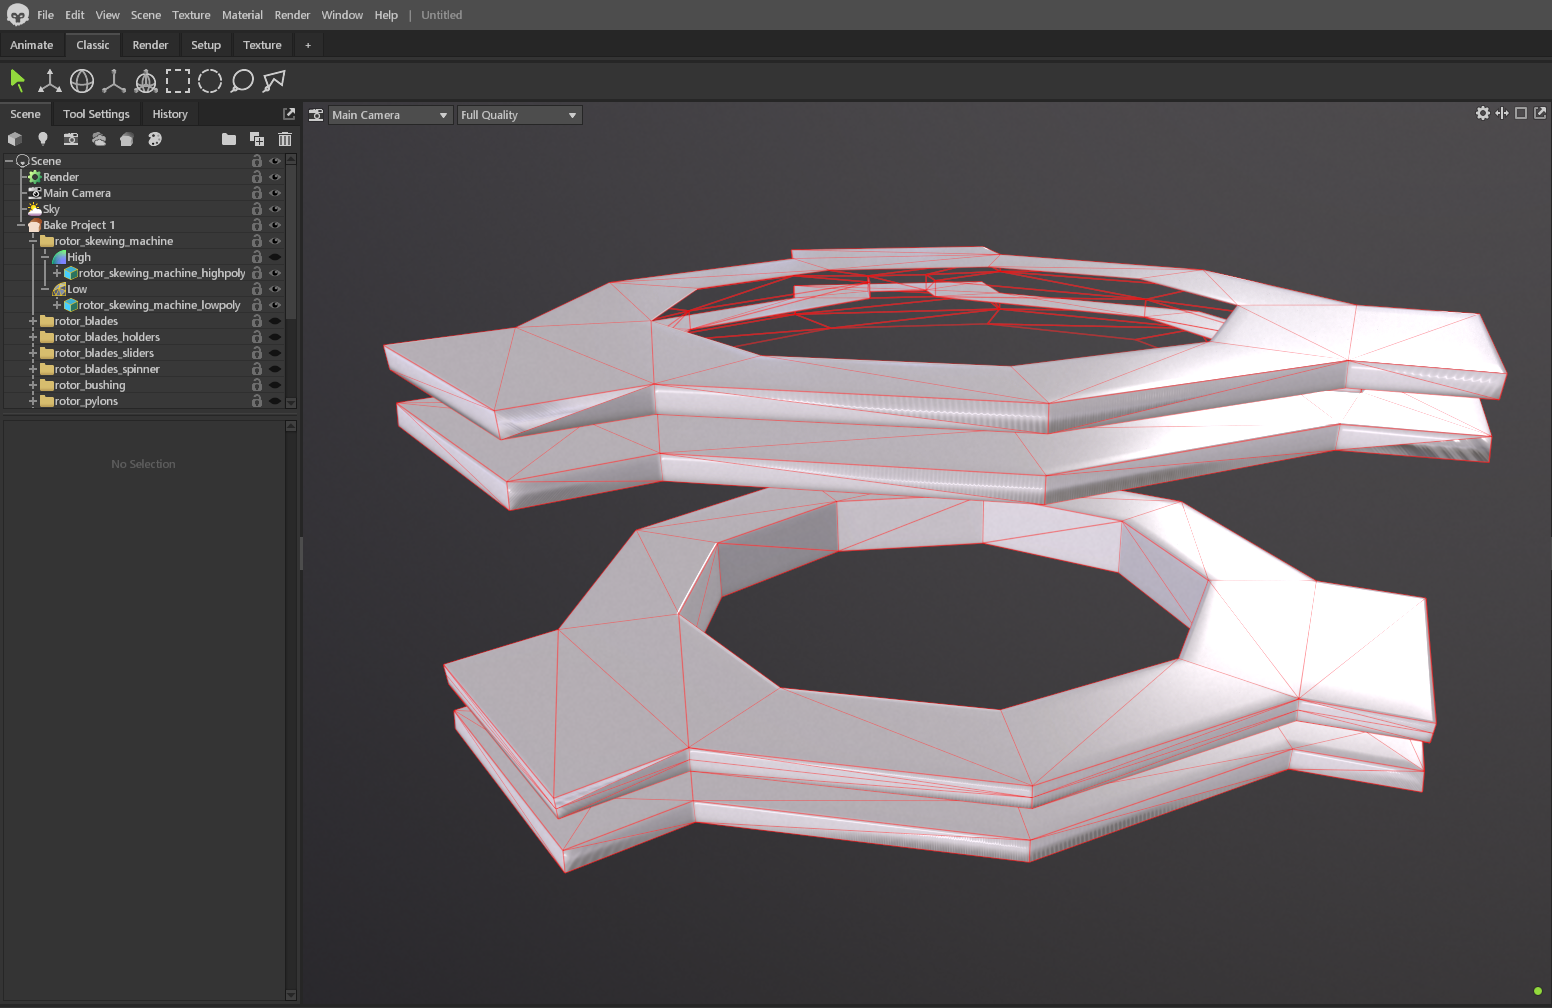Select the Low group in scene tree
Screen dimensions: 1552x1008
pos(77,289)
